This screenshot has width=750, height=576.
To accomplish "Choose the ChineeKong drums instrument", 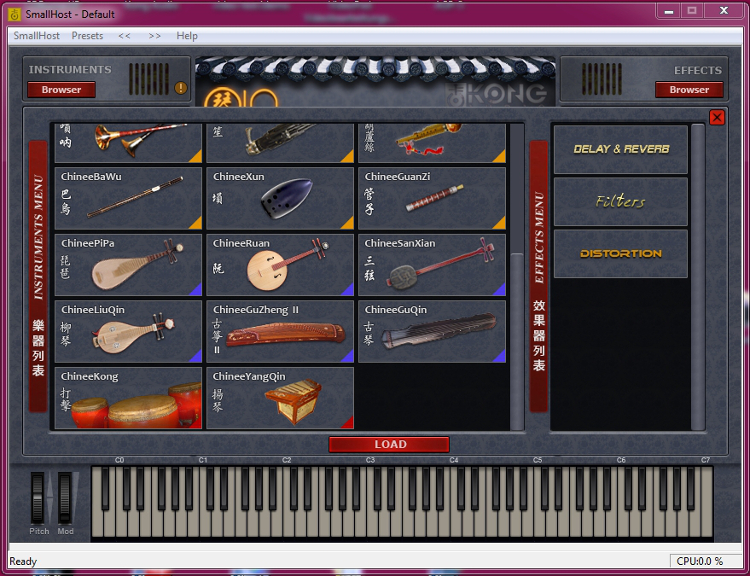I will (128, 398).
